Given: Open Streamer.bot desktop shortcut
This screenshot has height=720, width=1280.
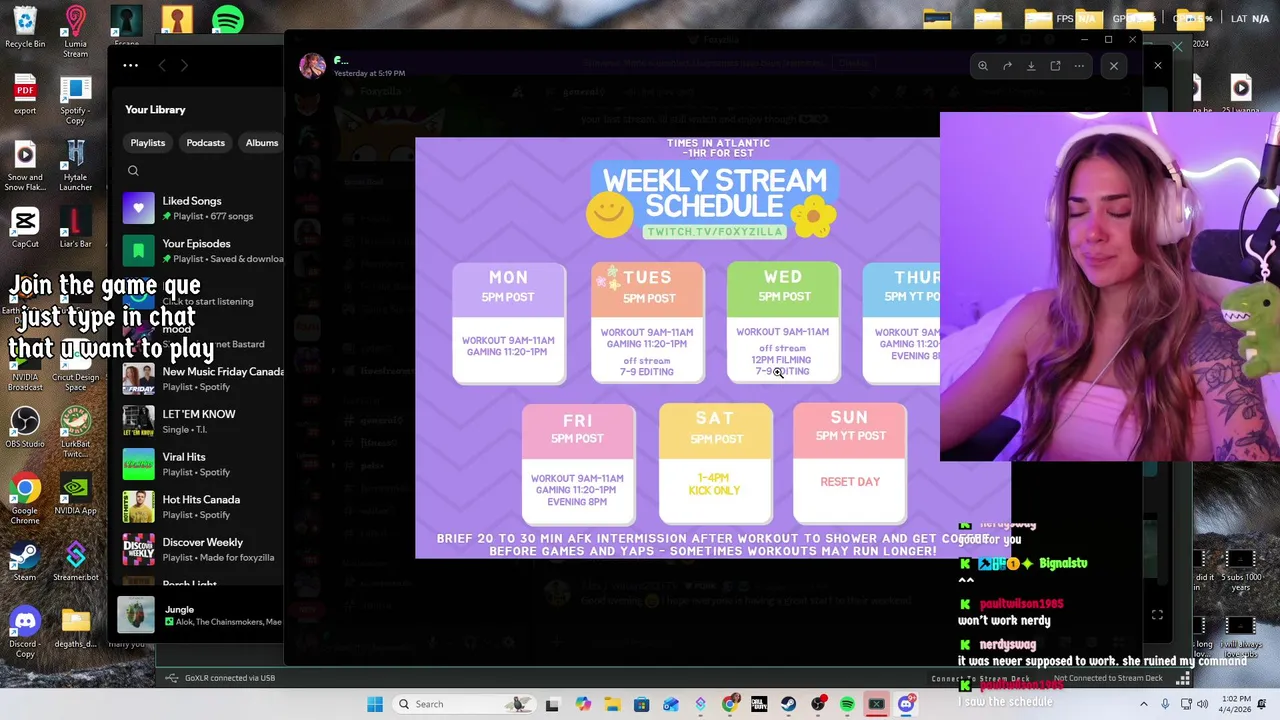Looking at the screenshot, I should point(75,562).
